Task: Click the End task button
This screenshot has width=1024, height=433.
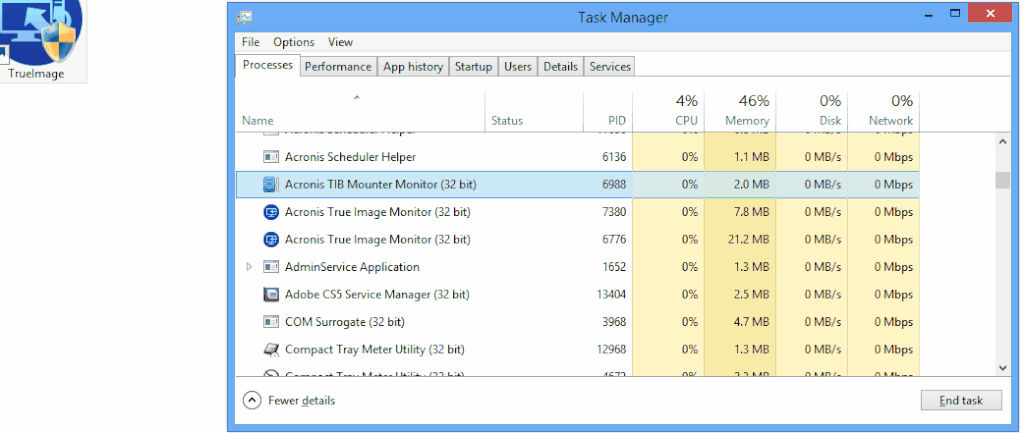Action: (x=961, y=400)
